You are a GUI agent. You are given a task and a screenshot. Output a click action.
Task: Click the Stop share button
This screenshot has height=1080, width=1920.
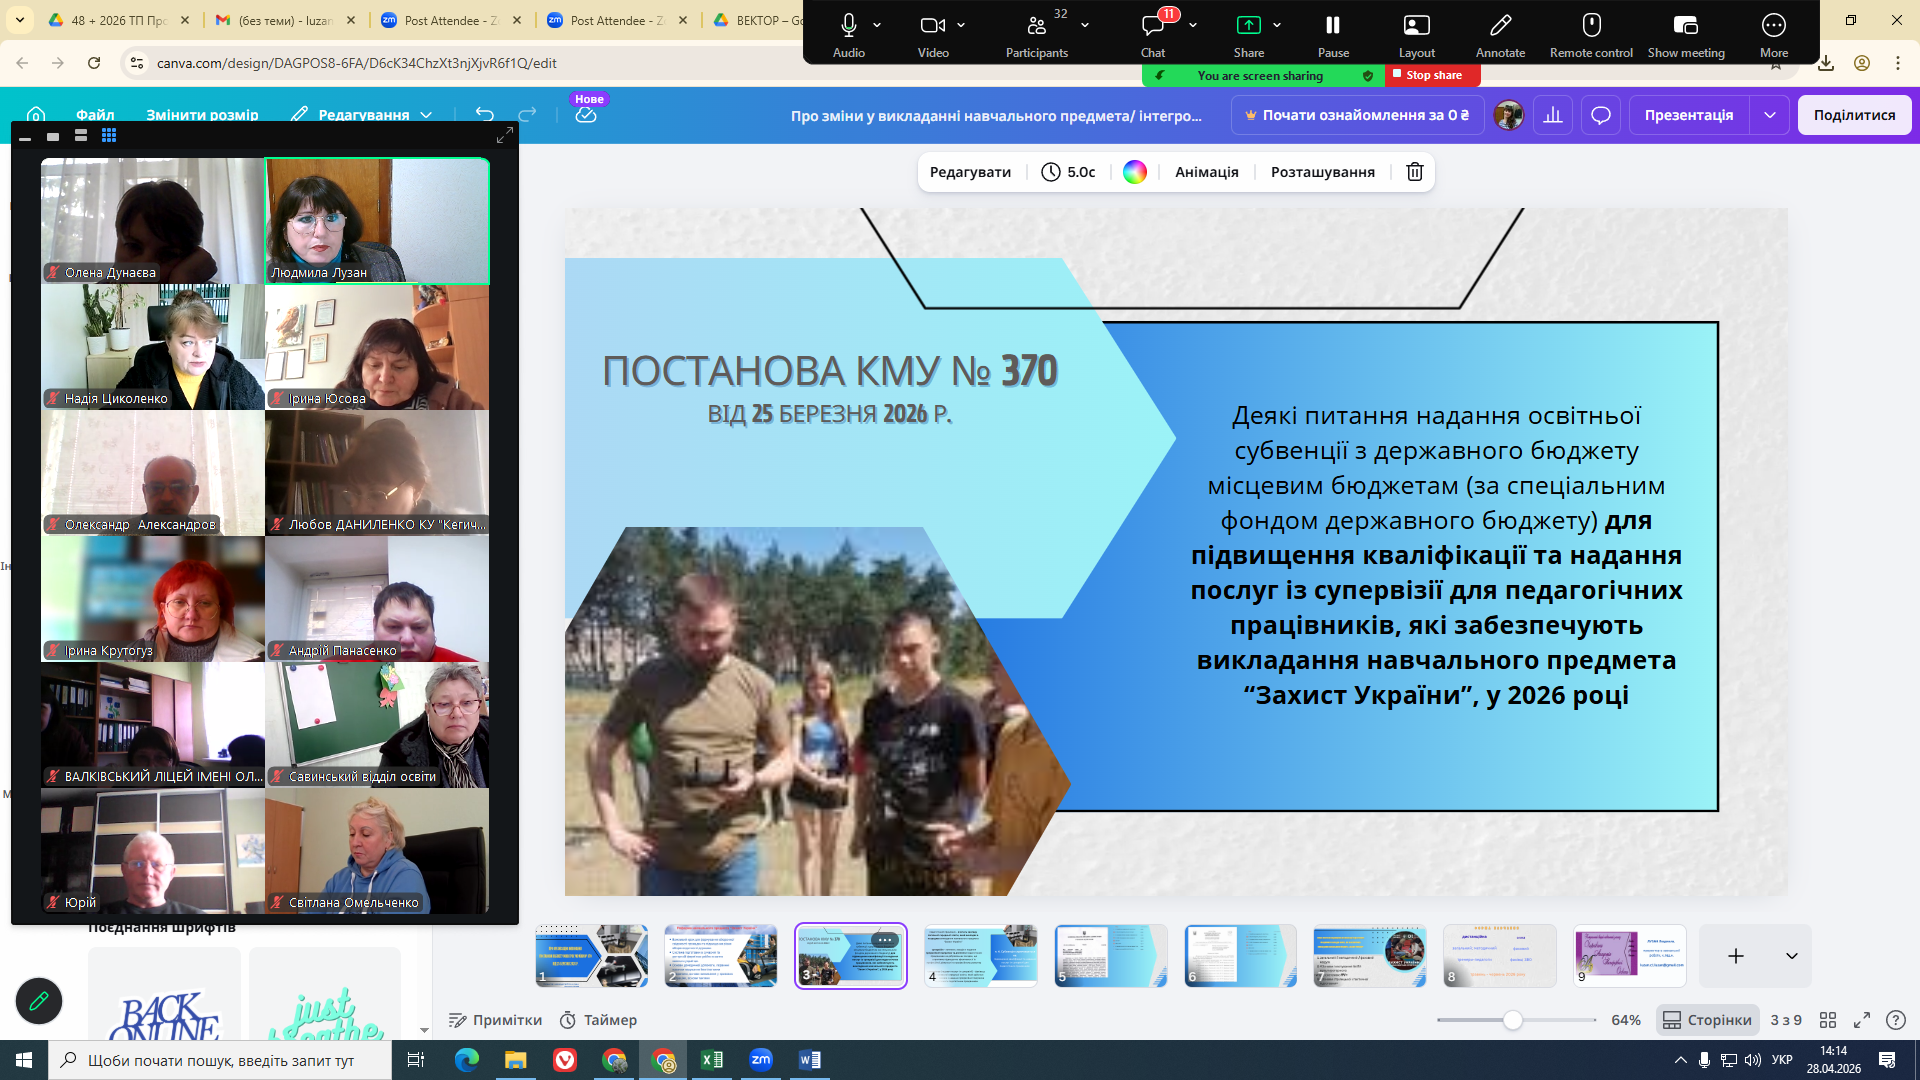point(1432,75)
